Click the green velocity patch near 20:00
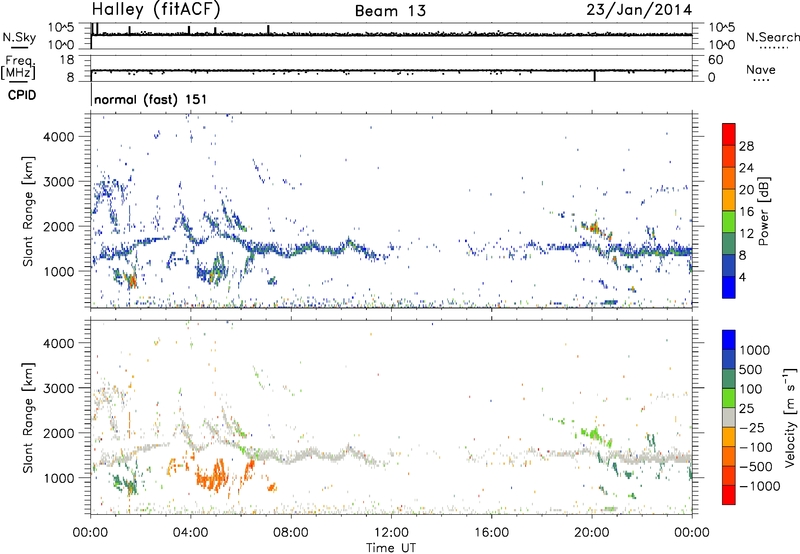The width and height of the screenshot is (800, 554). 592,435
